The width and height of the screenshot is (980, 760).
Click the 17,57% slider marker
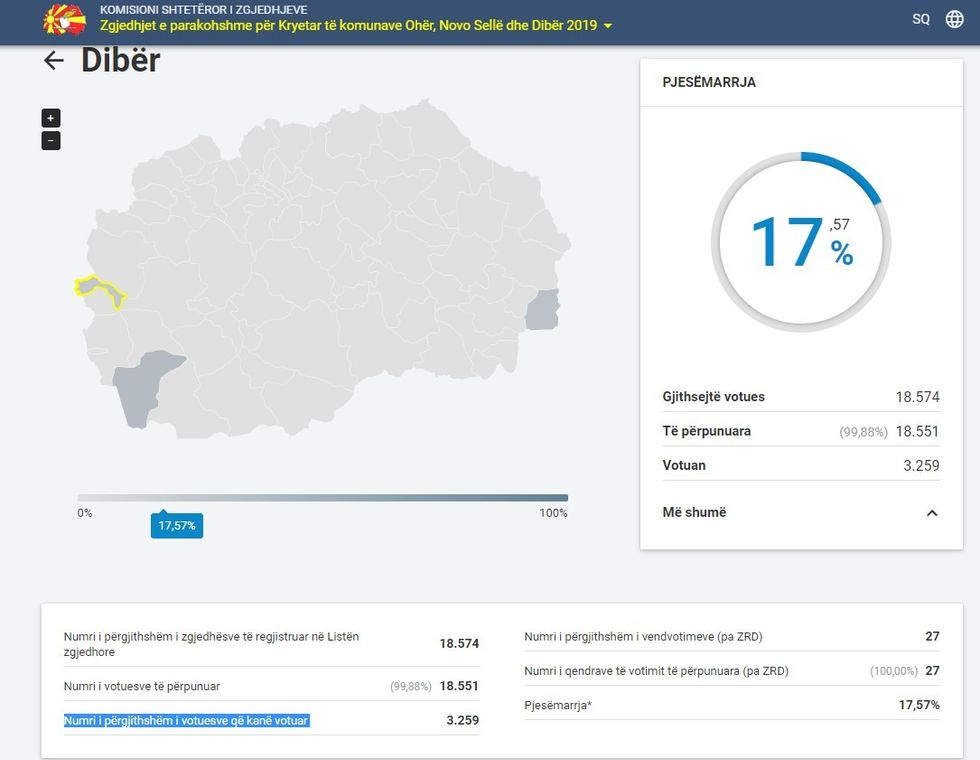(x=177, y=524)
